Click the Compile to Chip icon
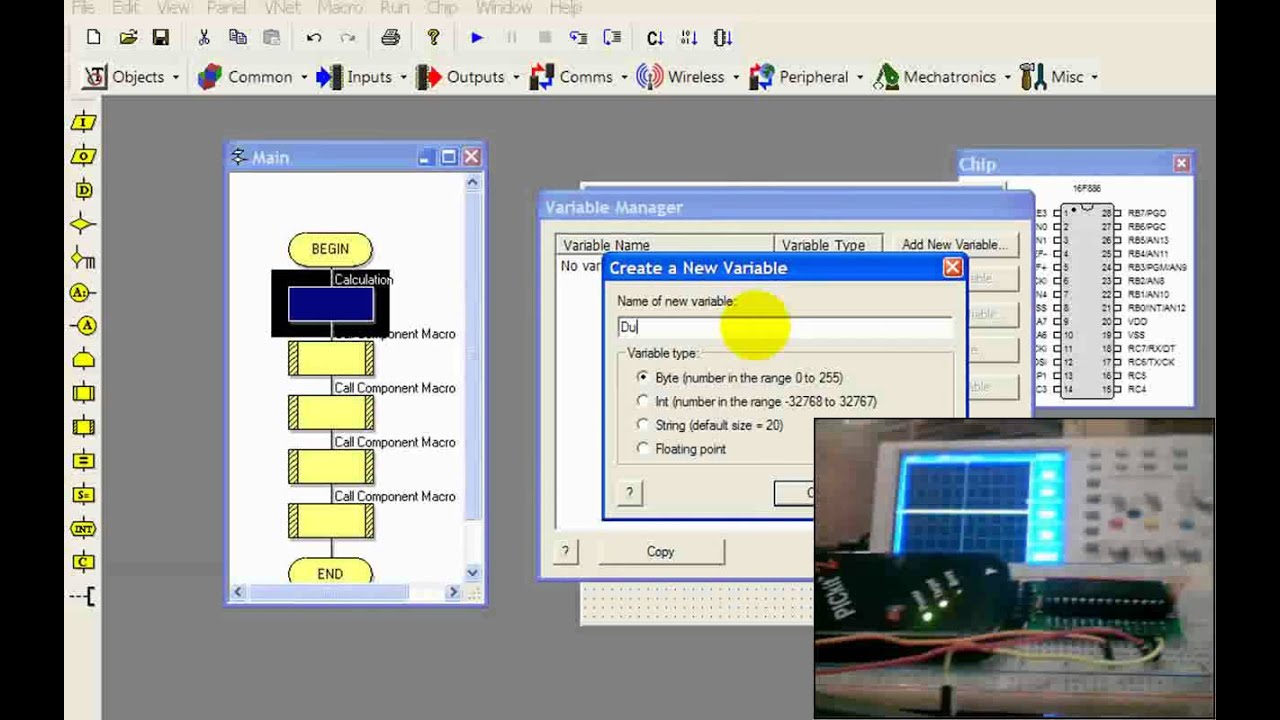Viewport: 1280px width, 720px height. point(723,38)
